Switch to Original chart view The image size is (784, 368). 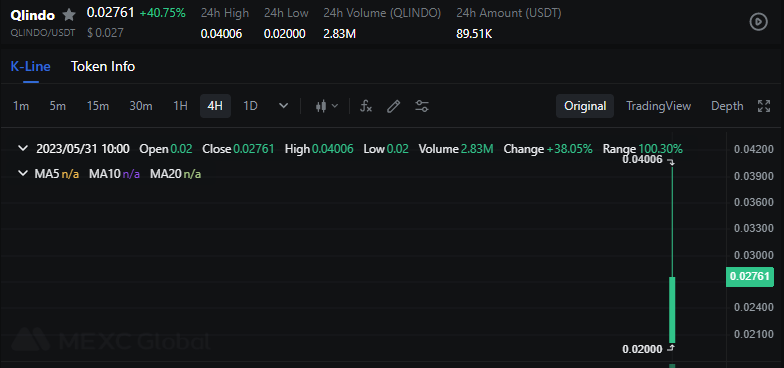(x=585, y=106)
